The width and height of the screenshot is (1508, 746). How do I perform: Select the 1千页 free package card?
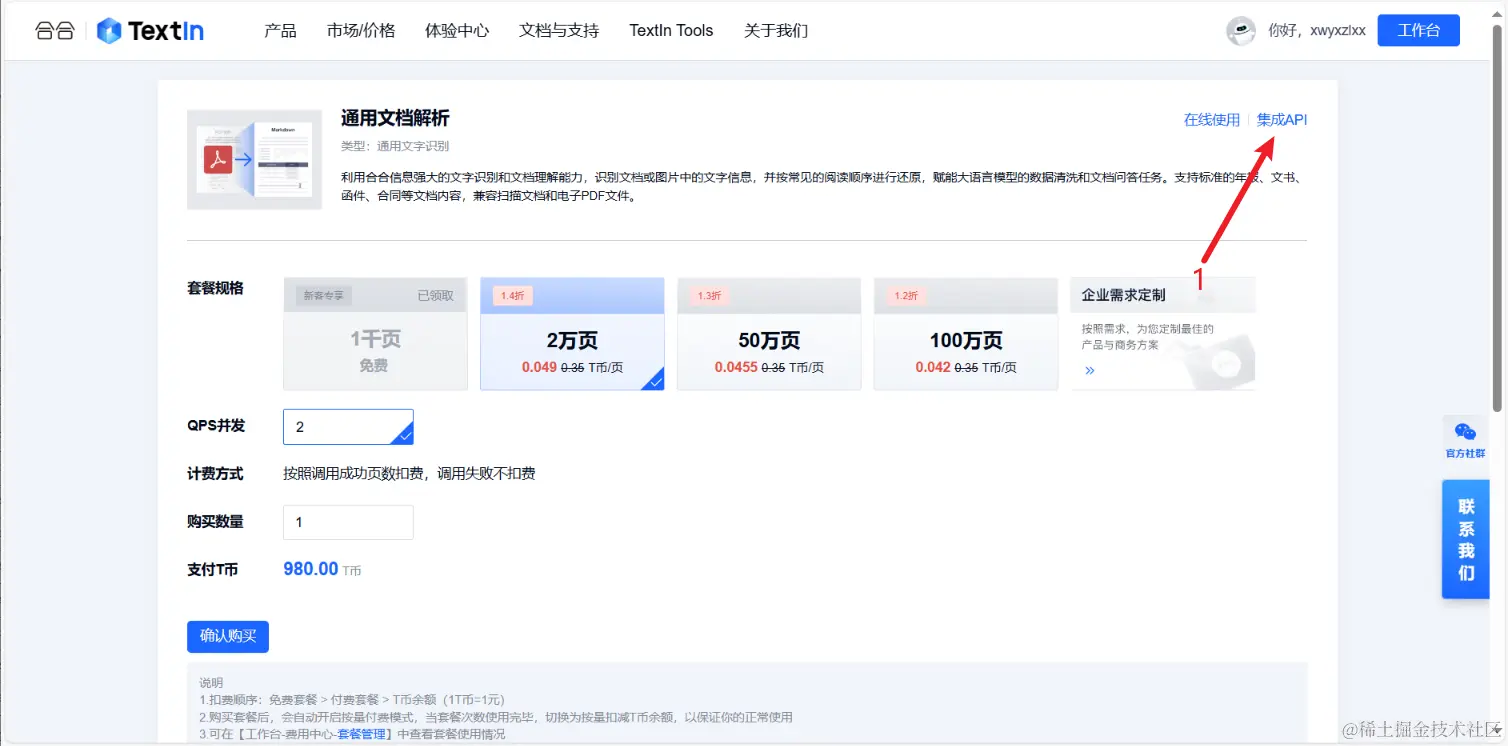[375, 334]
